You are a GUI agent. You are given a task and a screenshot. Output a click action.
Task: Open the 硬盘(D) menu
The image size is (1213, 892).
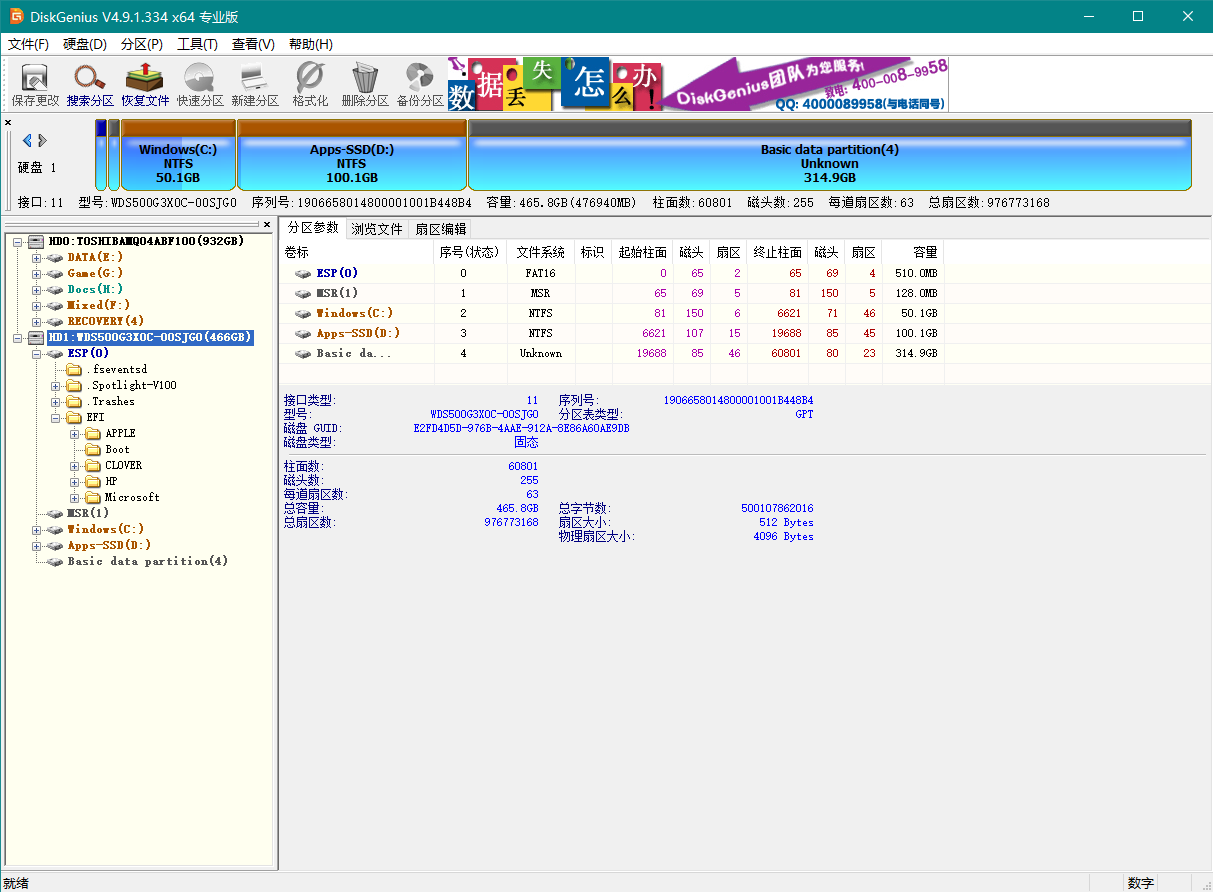85,44
